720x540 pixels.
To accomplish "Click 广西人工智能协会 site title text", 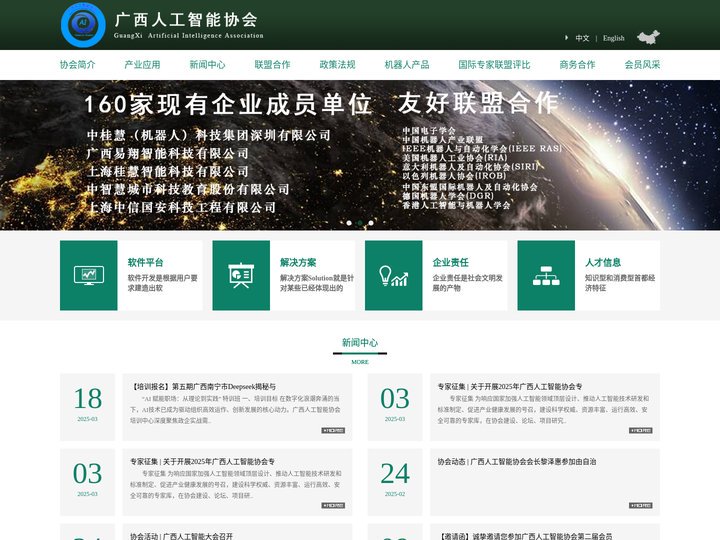I will click(186, 20).
